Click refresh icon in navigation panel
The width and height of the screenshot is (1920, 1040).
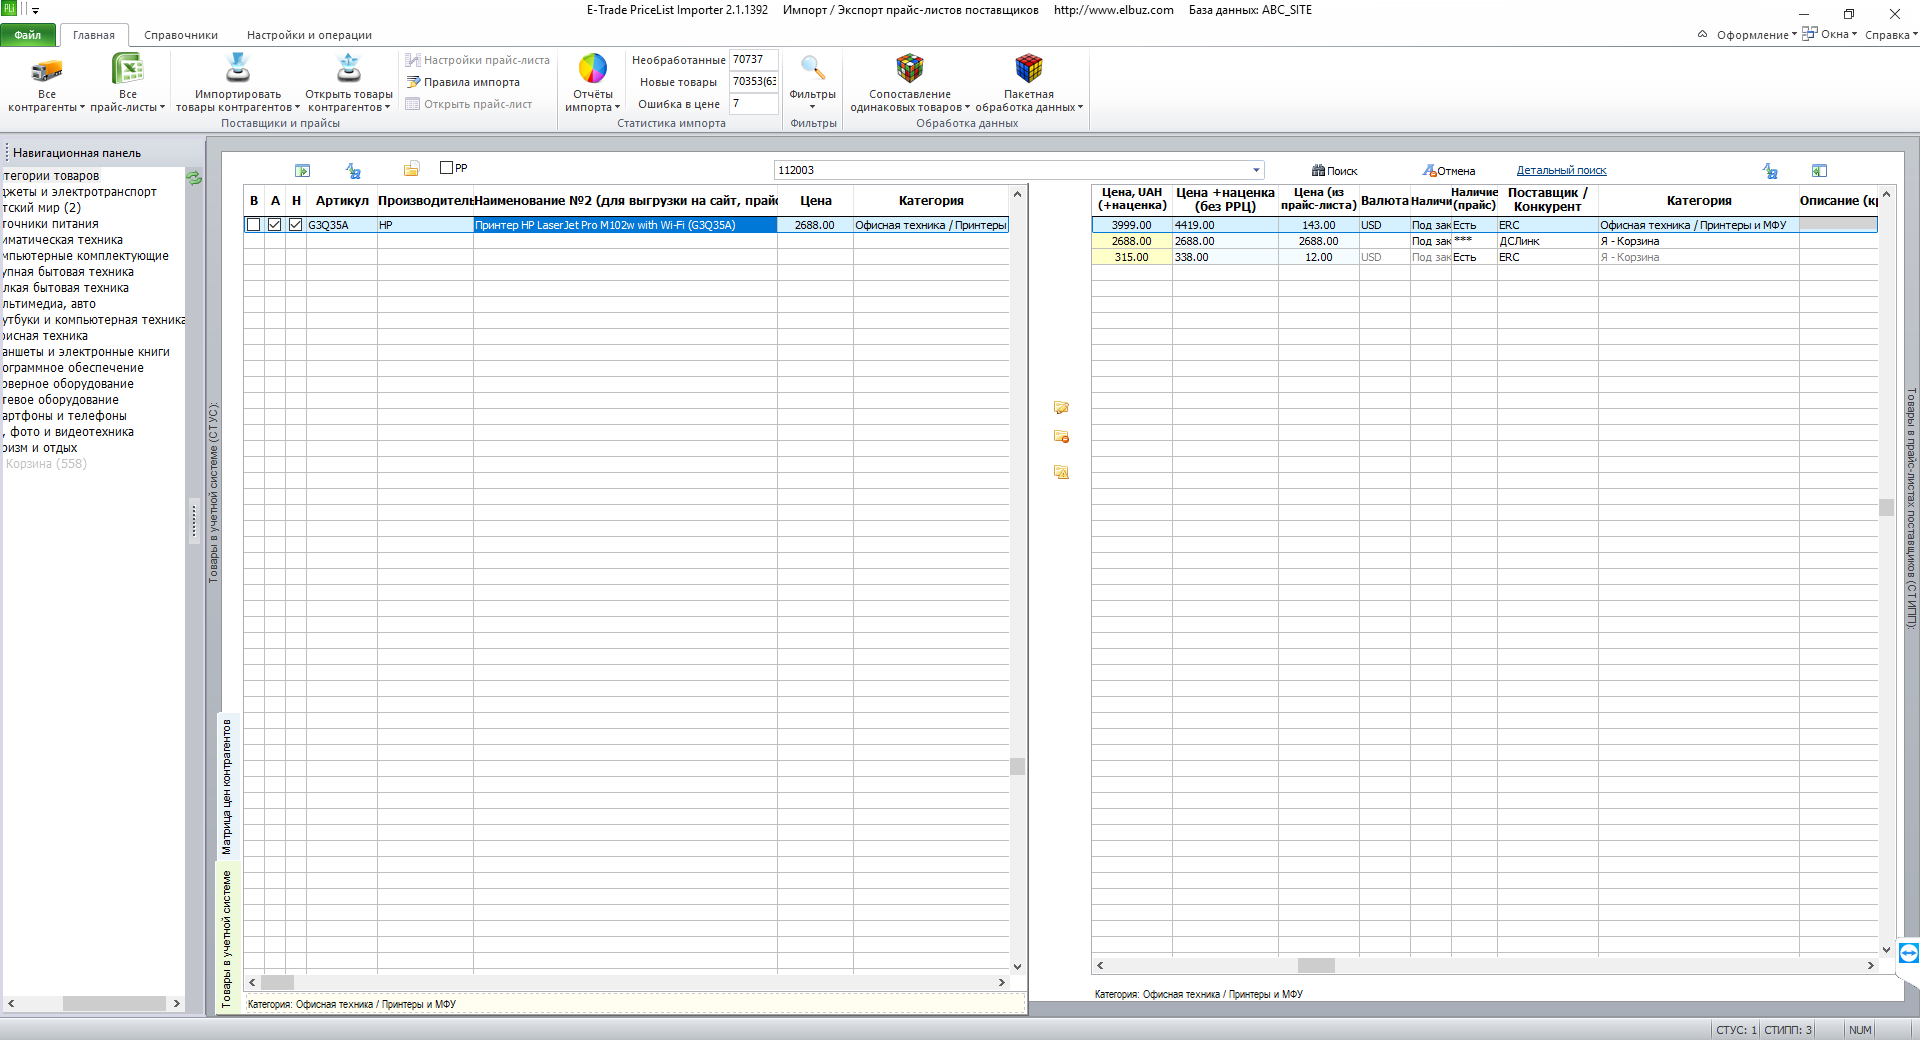pyautogui.click(x=194, y=178)
